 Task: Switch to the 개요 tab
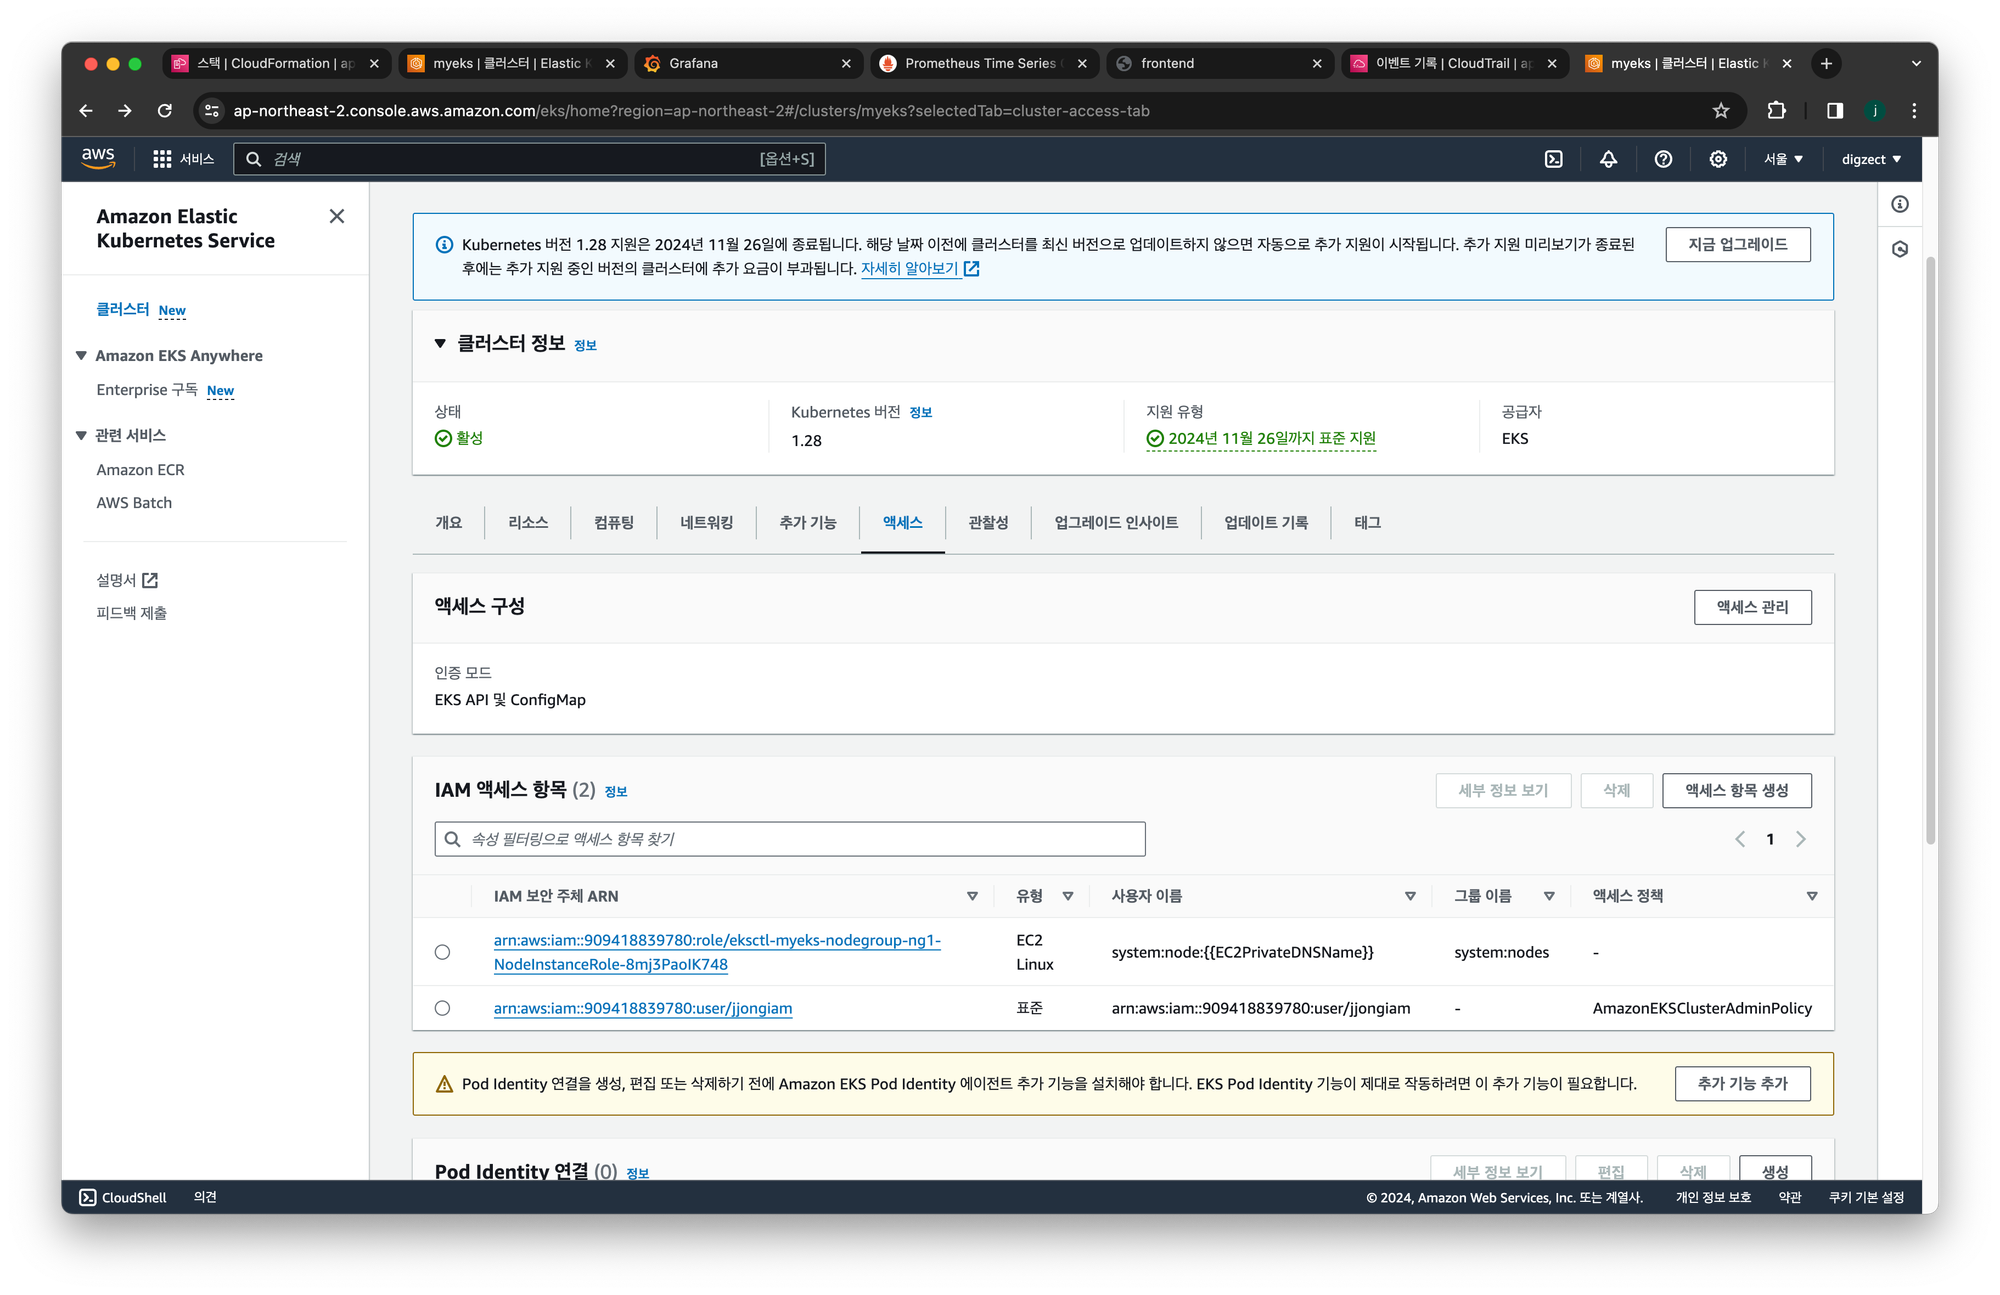(449, 522)
